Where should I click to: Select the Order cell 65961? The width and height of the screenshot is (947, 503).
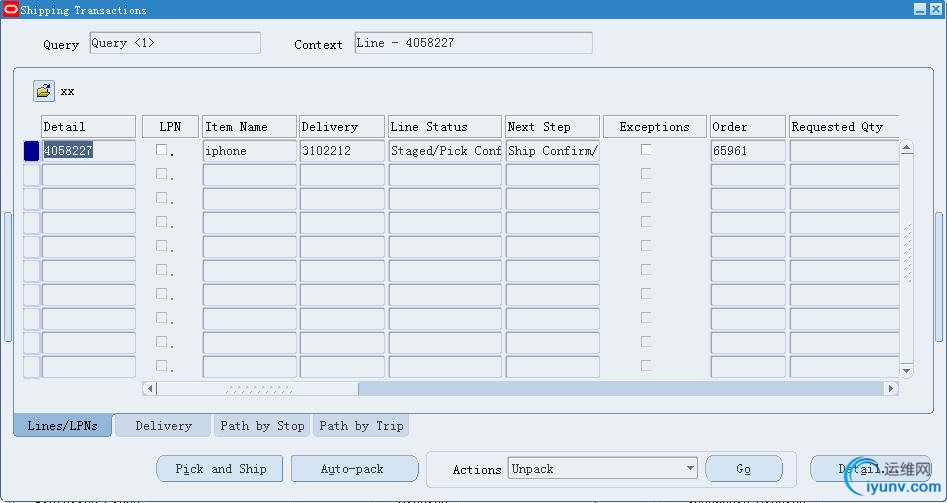tap(748, 151)
